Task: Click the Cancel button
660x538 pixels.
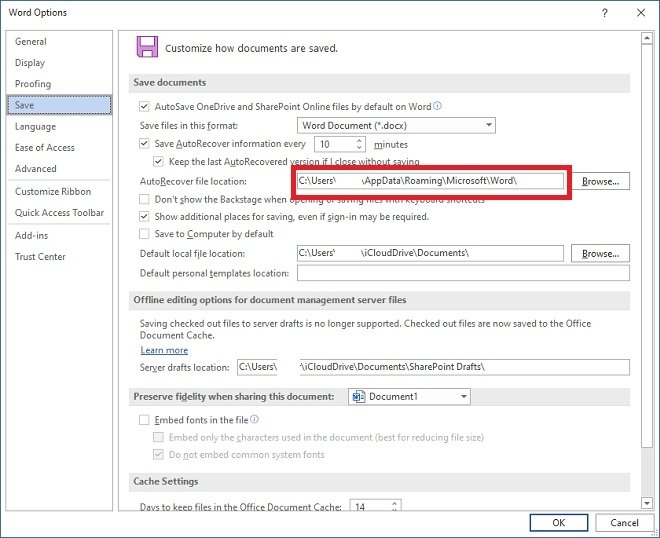Action: pyautogui.click(x=624, y=522)
